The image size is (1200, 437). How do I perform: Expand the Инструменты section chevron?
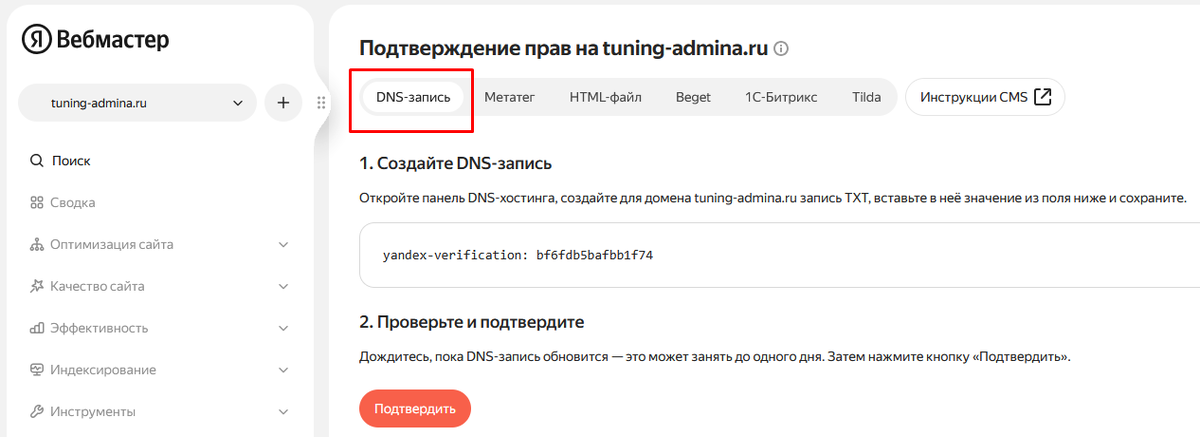[x=283, y=412]
